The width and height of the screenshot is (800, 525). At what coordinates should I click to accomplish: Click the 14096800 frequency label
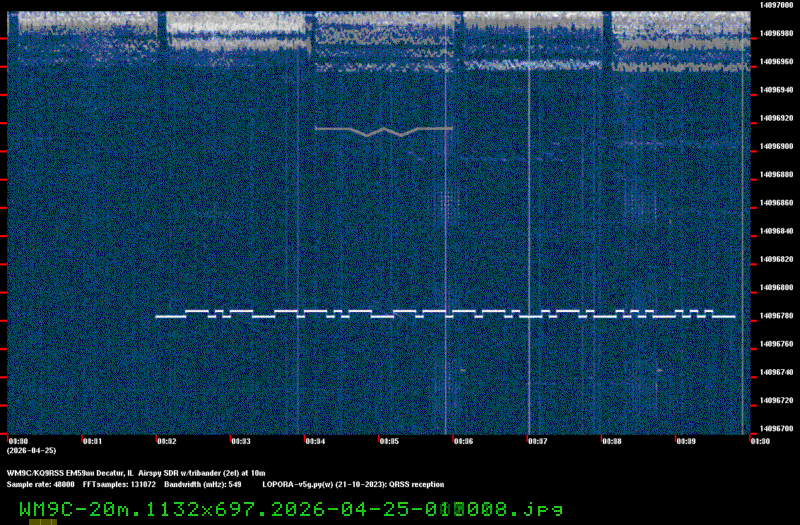coord(776,288)
